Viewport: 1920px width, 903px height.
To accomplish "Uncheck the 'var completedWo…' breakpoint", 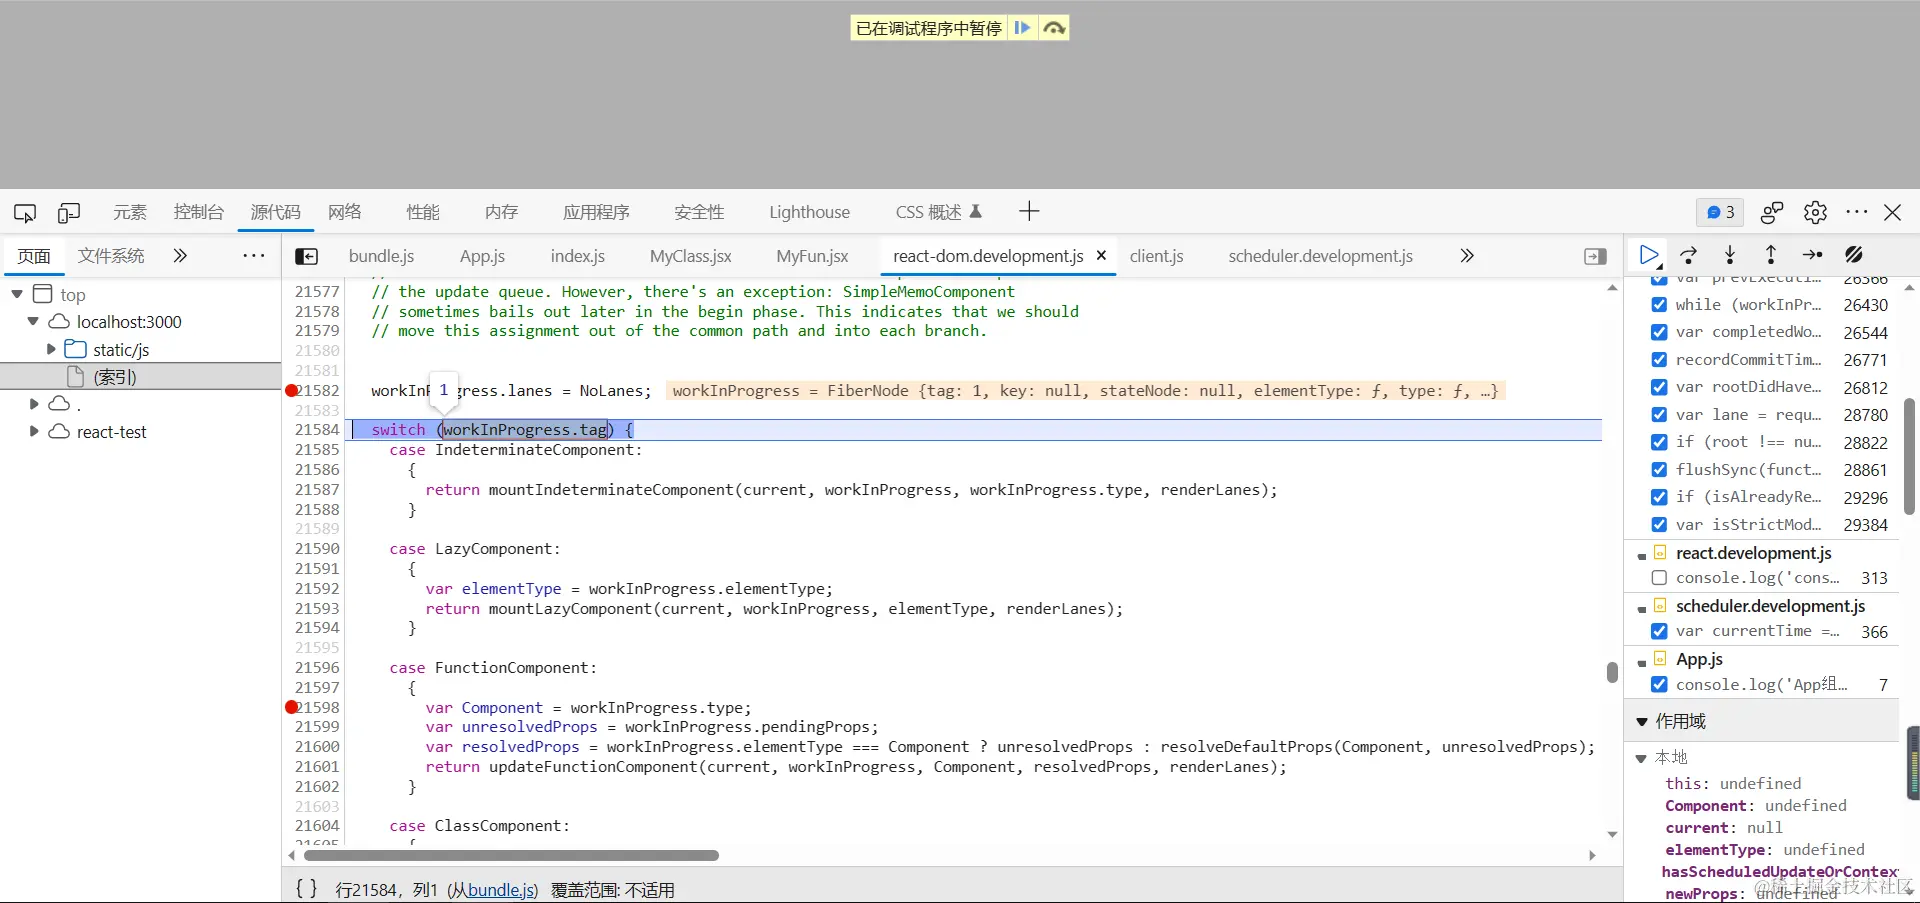I will [1659, 332].
